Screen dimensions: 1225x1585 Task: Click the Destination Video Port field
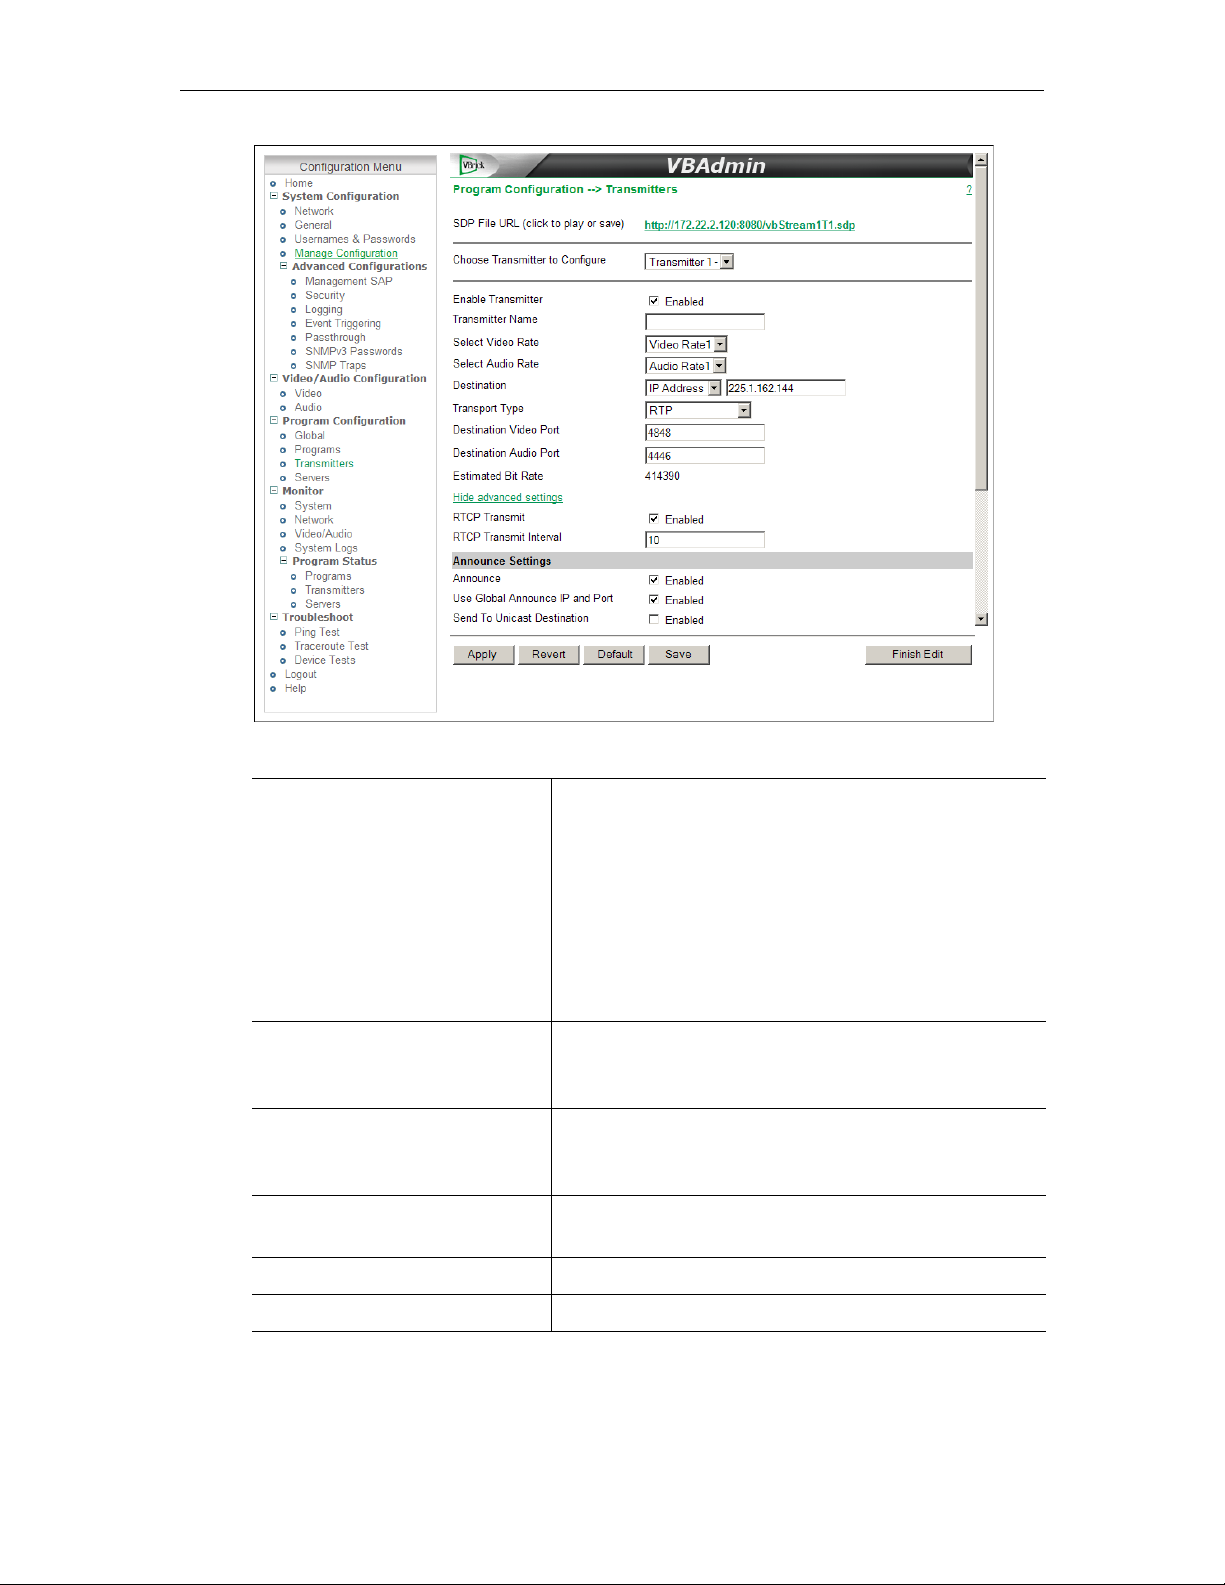point(705,433)
